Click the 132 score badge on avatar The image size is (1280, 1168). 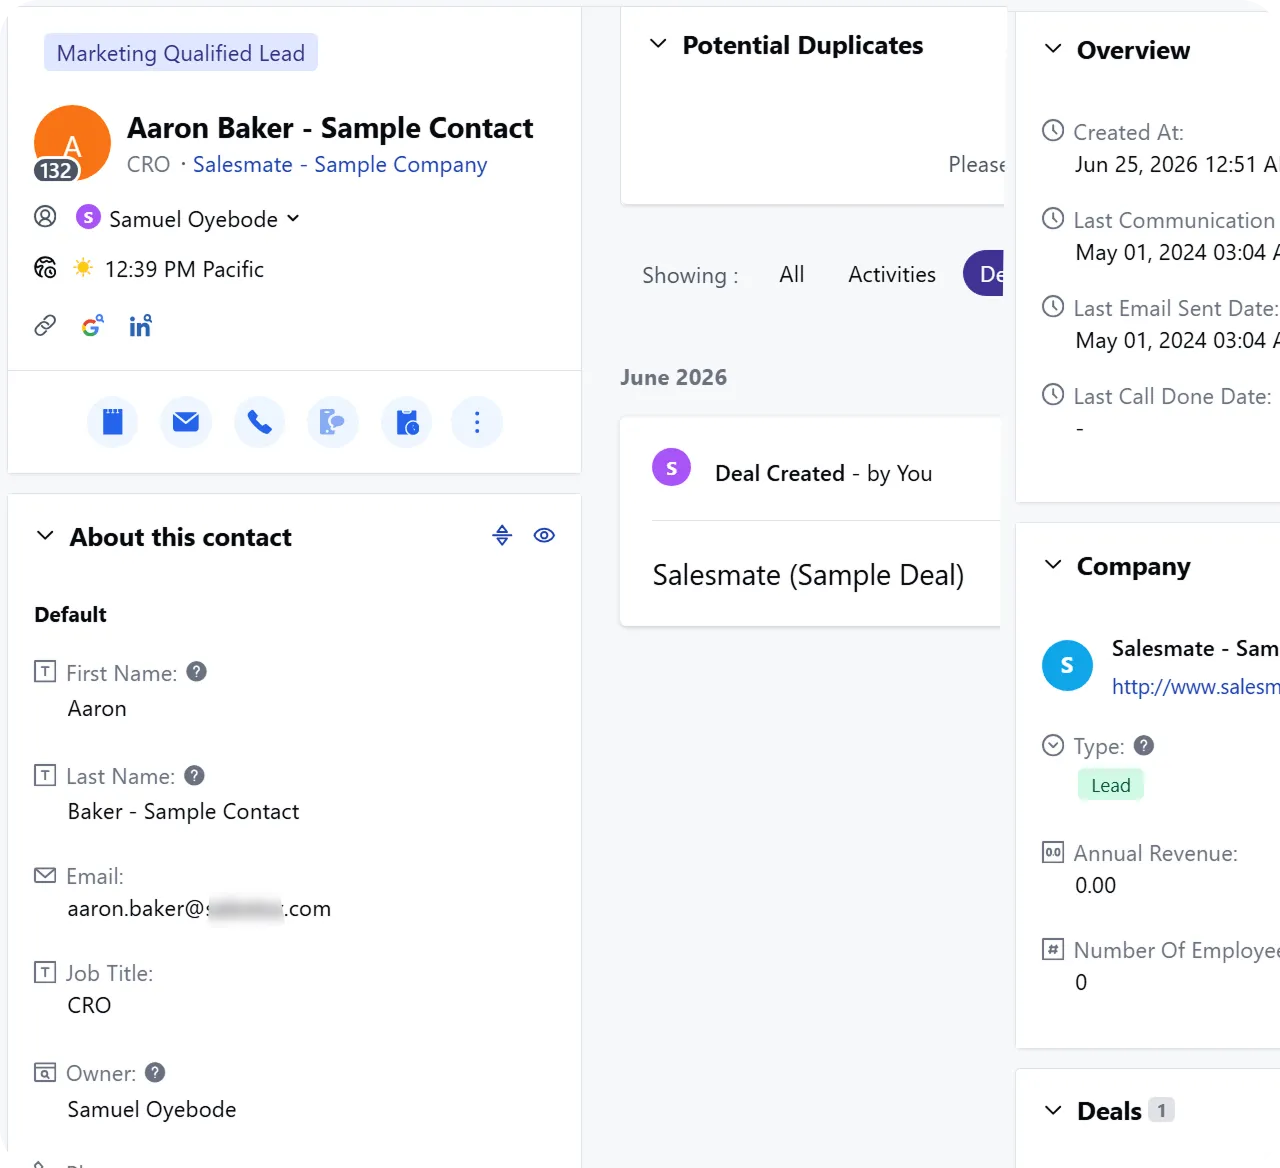pyautogui.click(x=56, y=170)
